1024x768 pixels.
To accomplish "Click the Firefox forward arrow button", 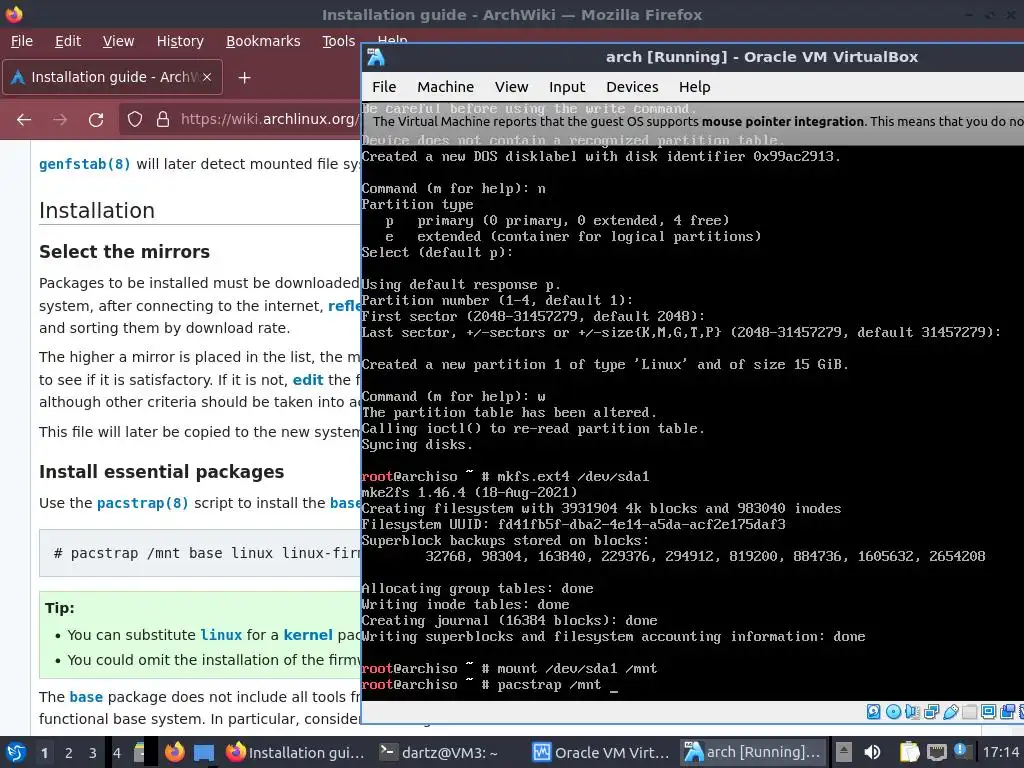I will tap(60, 120).
